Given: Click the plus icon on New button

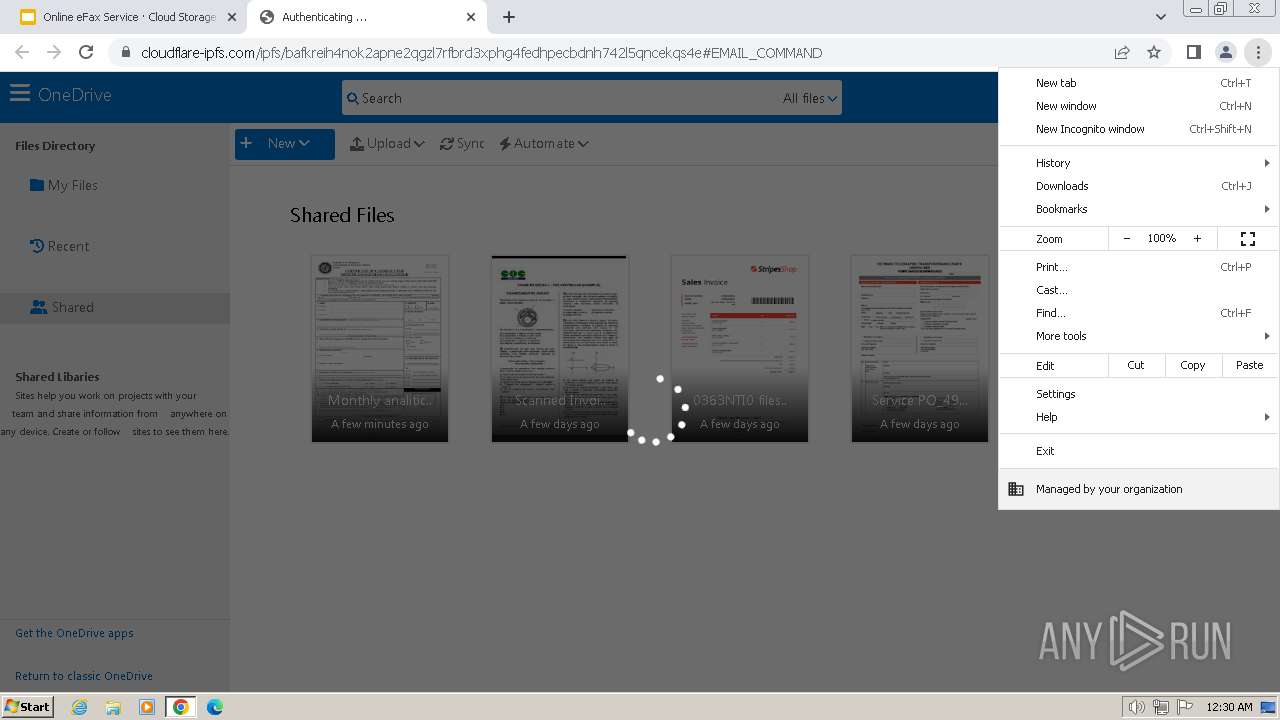Looking at the screenshot, I should [x=246, y=143].
